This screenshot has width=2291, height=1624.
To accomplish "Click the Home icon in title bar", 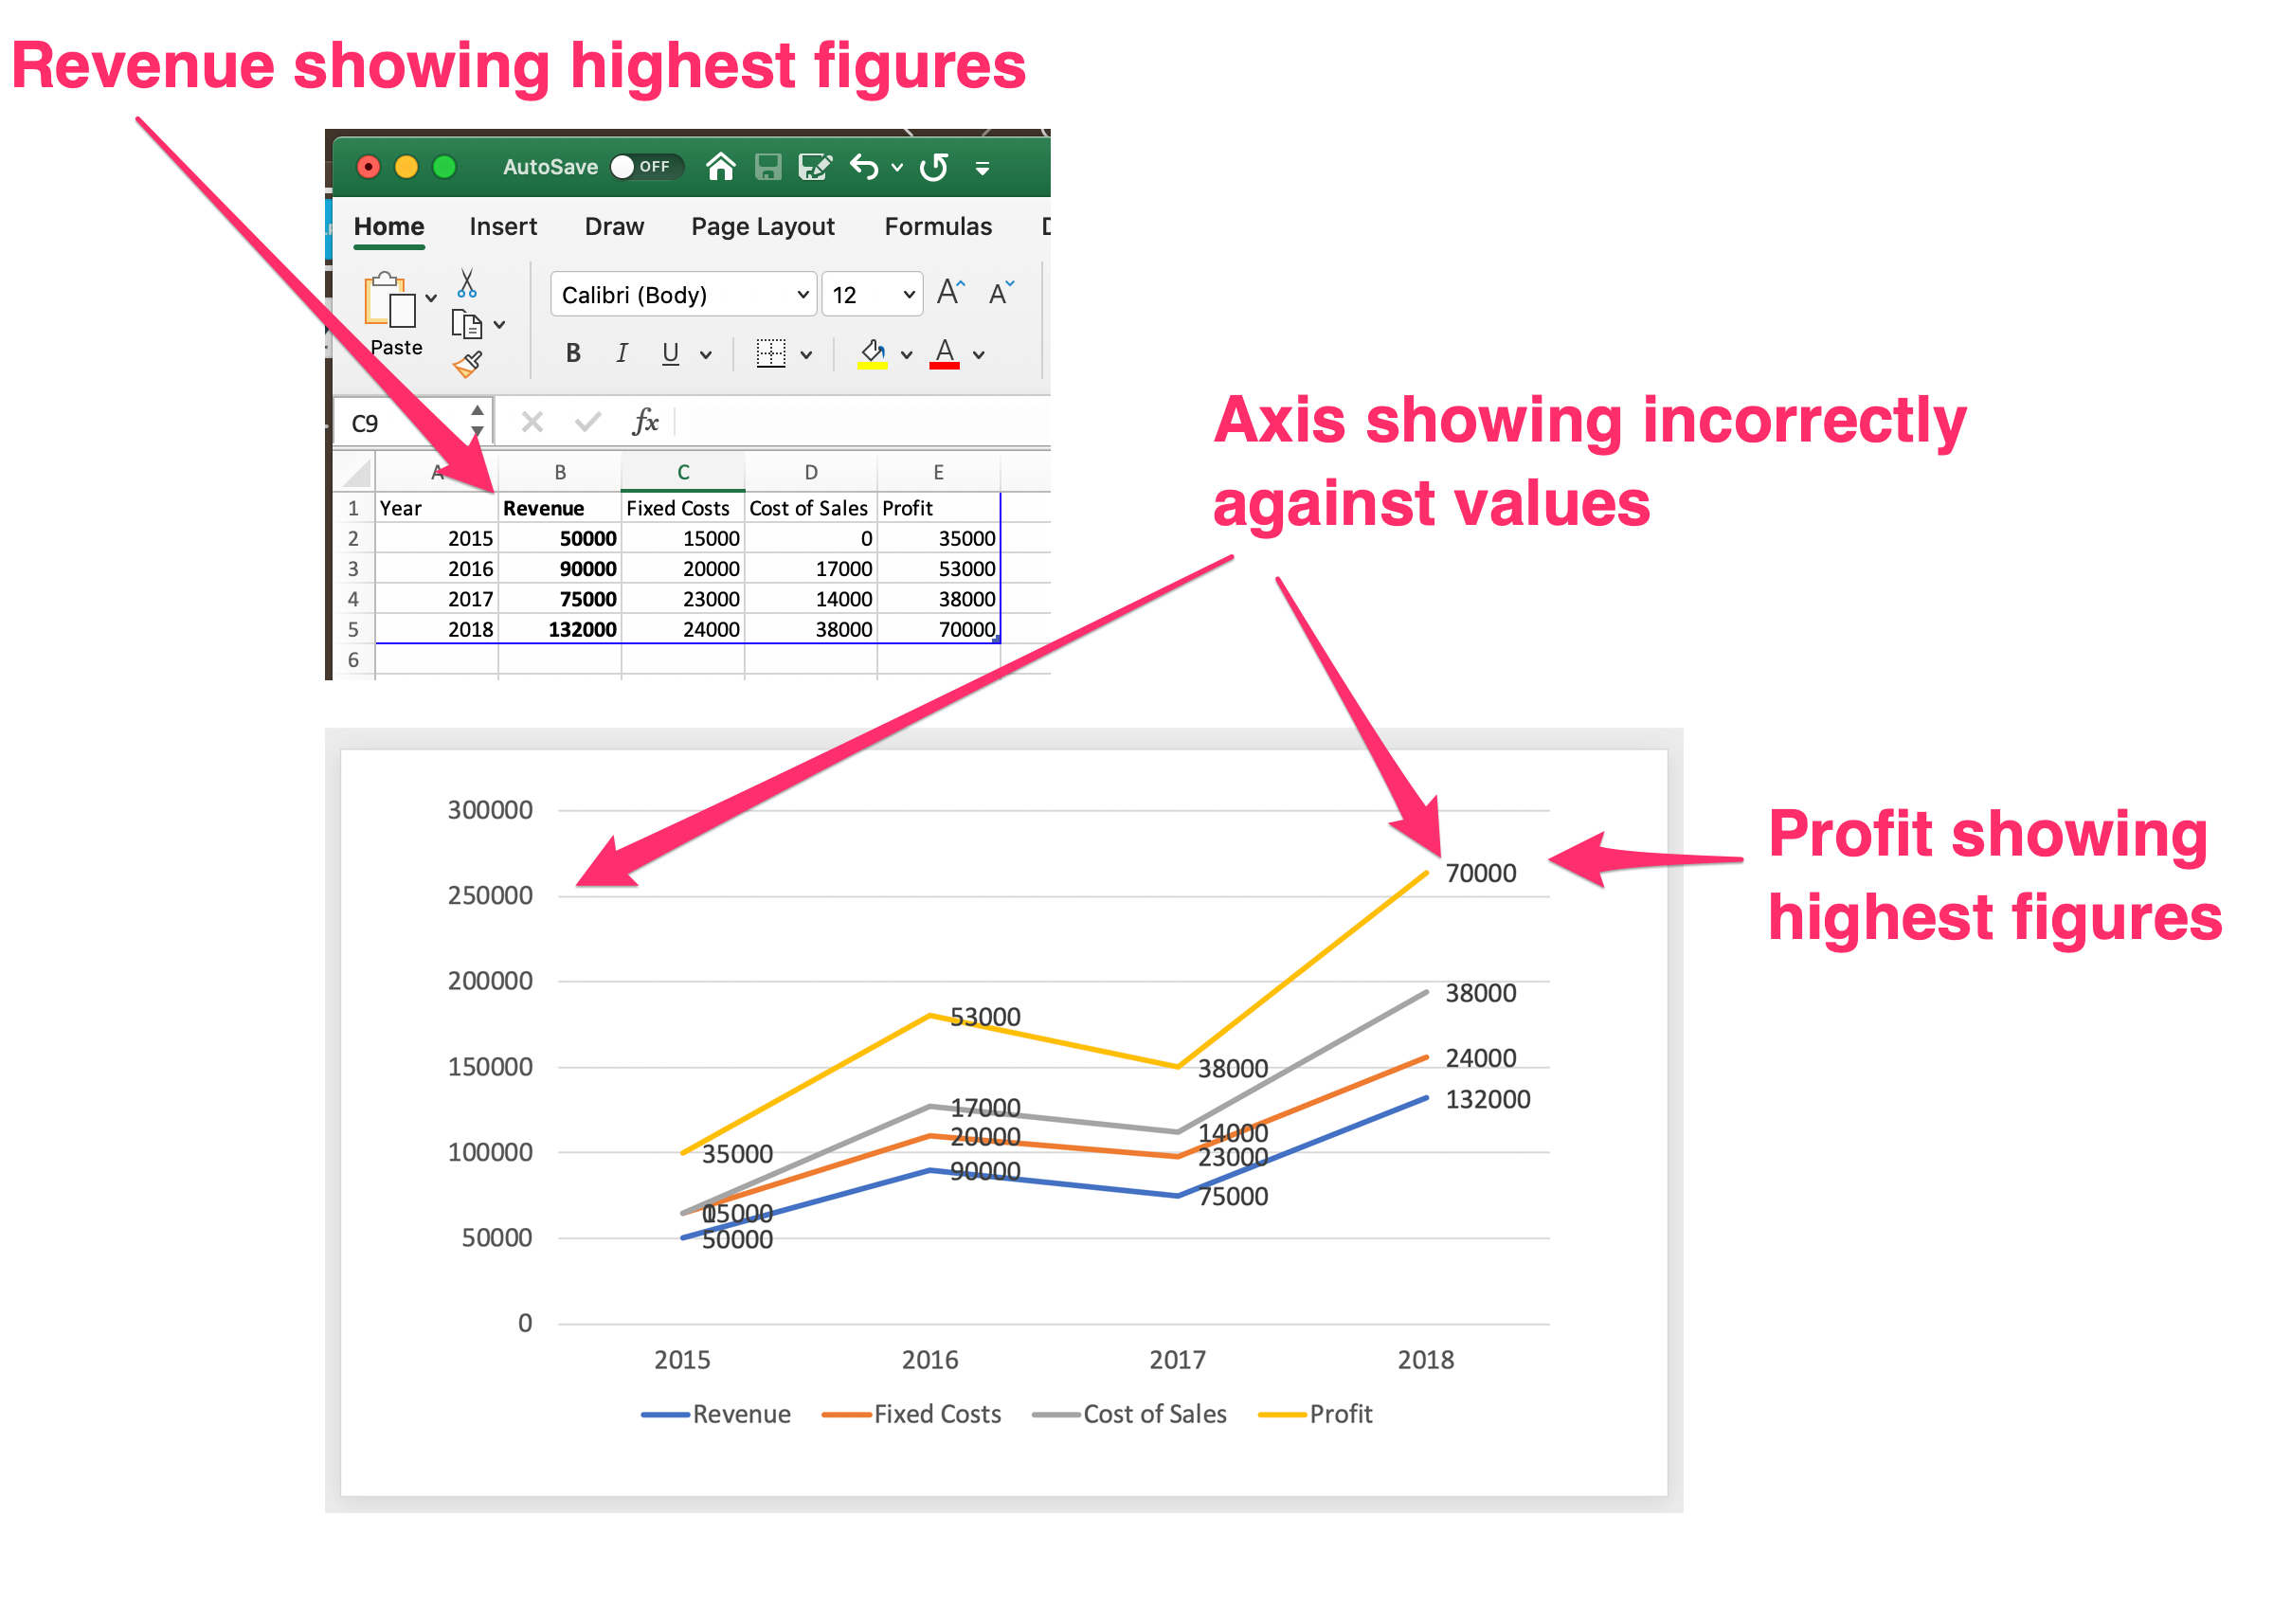I will click(720, 166).
